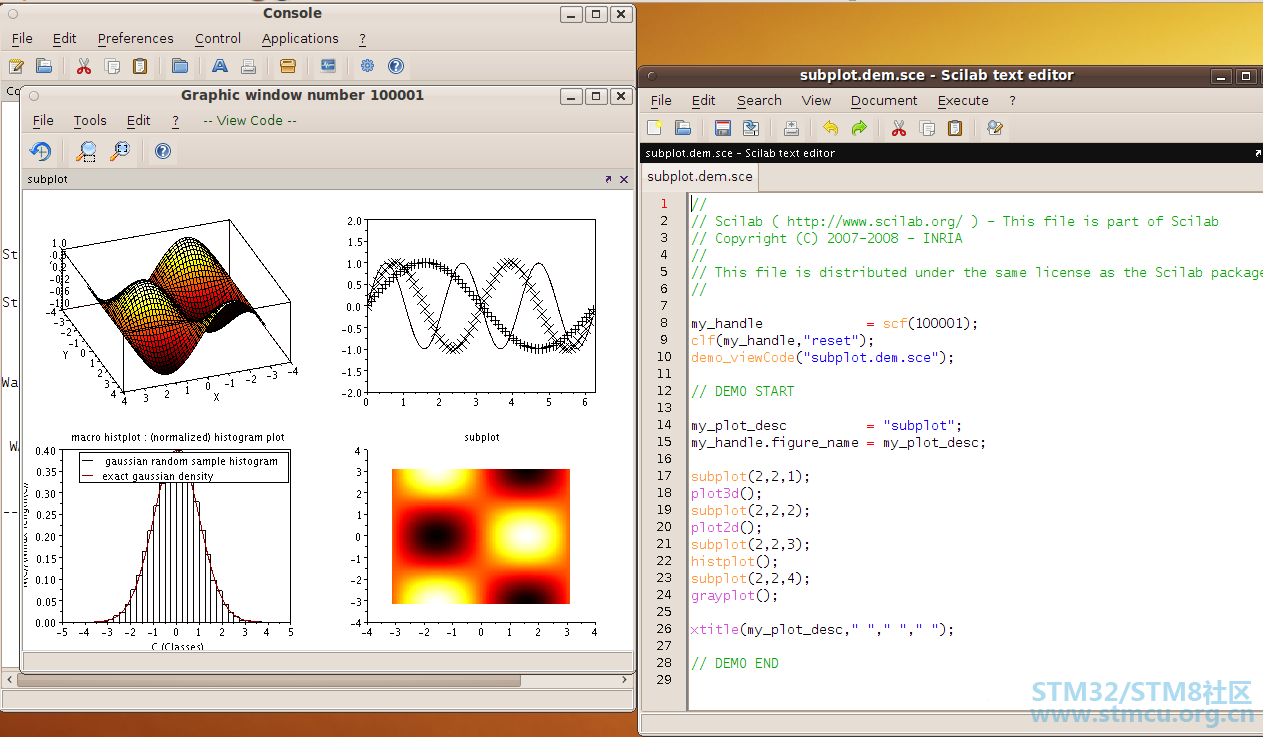
Task: Open find/replace icon in text editor
Action: (x=995, y=128)
